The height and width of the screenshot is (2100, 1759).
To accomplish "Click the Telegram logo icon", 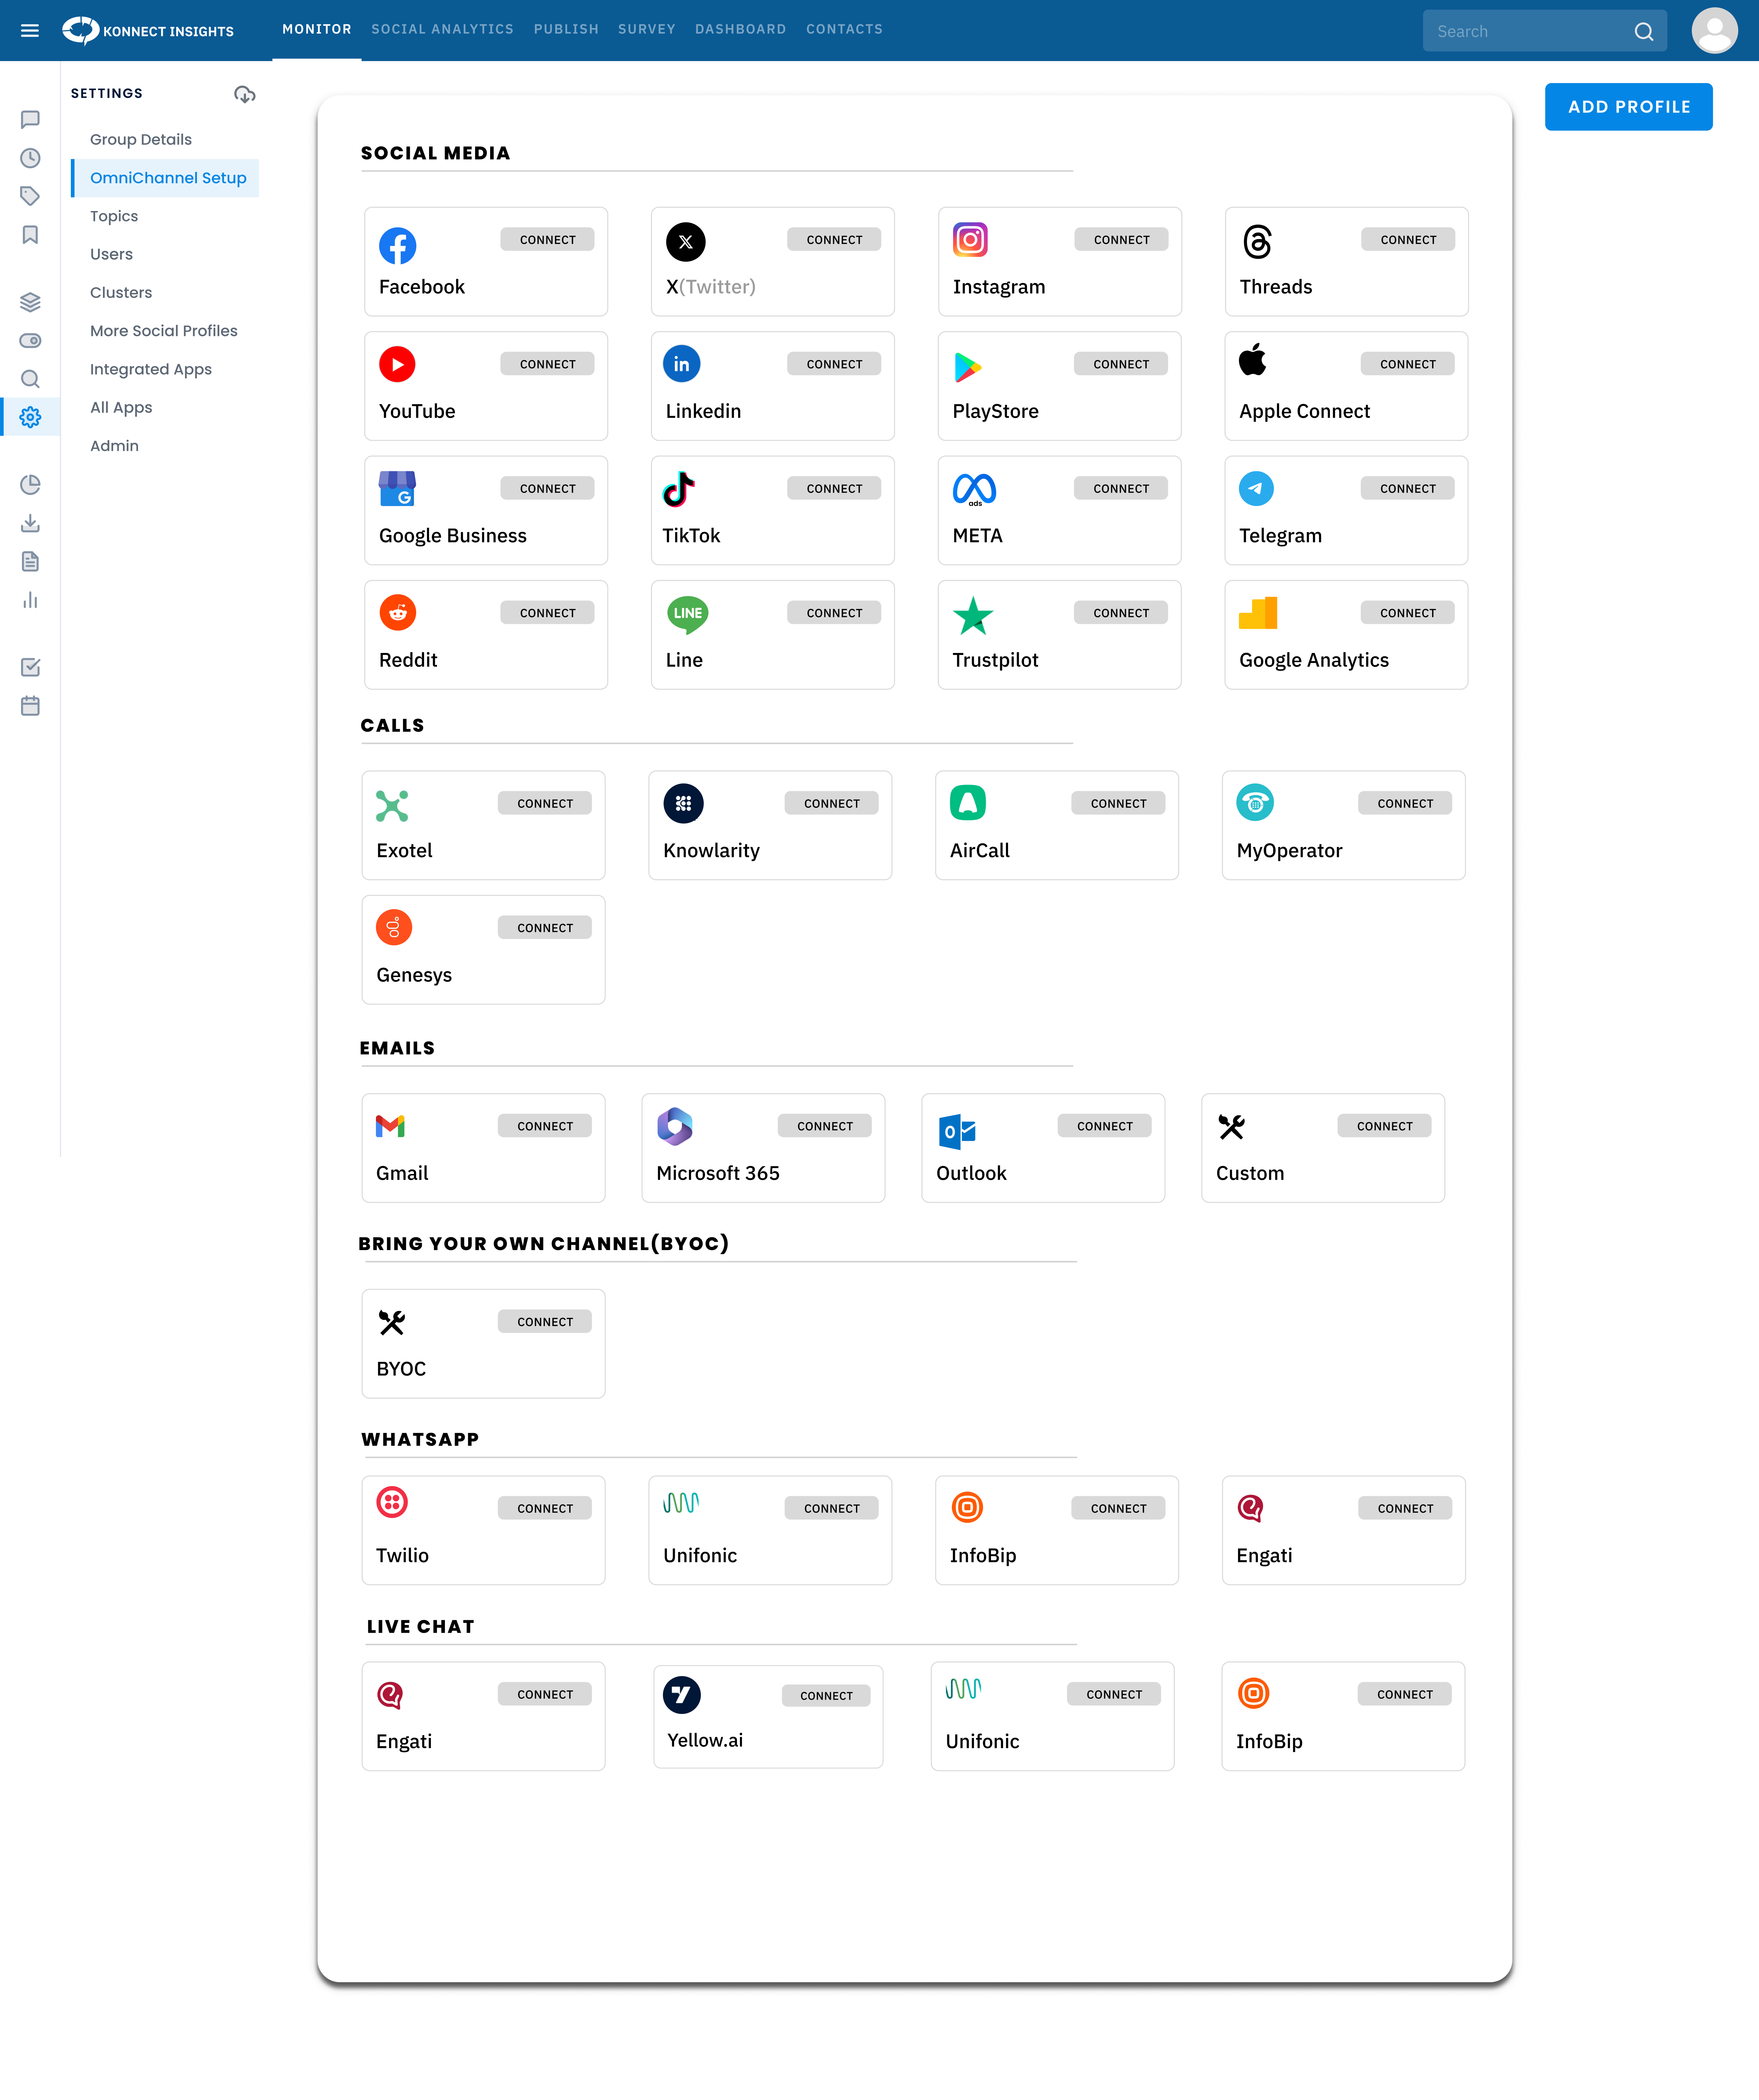I will [x=1256, y=489].
